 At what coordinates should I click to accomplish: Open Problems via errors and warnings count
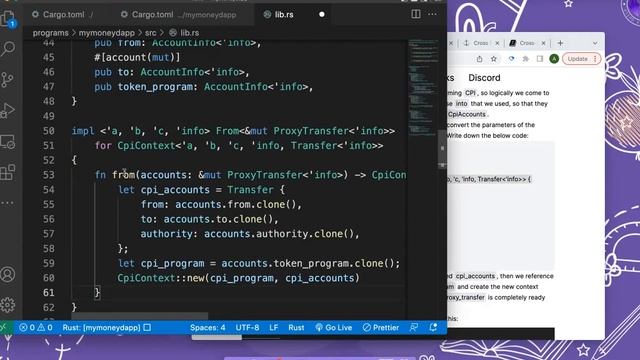(36, 327)
